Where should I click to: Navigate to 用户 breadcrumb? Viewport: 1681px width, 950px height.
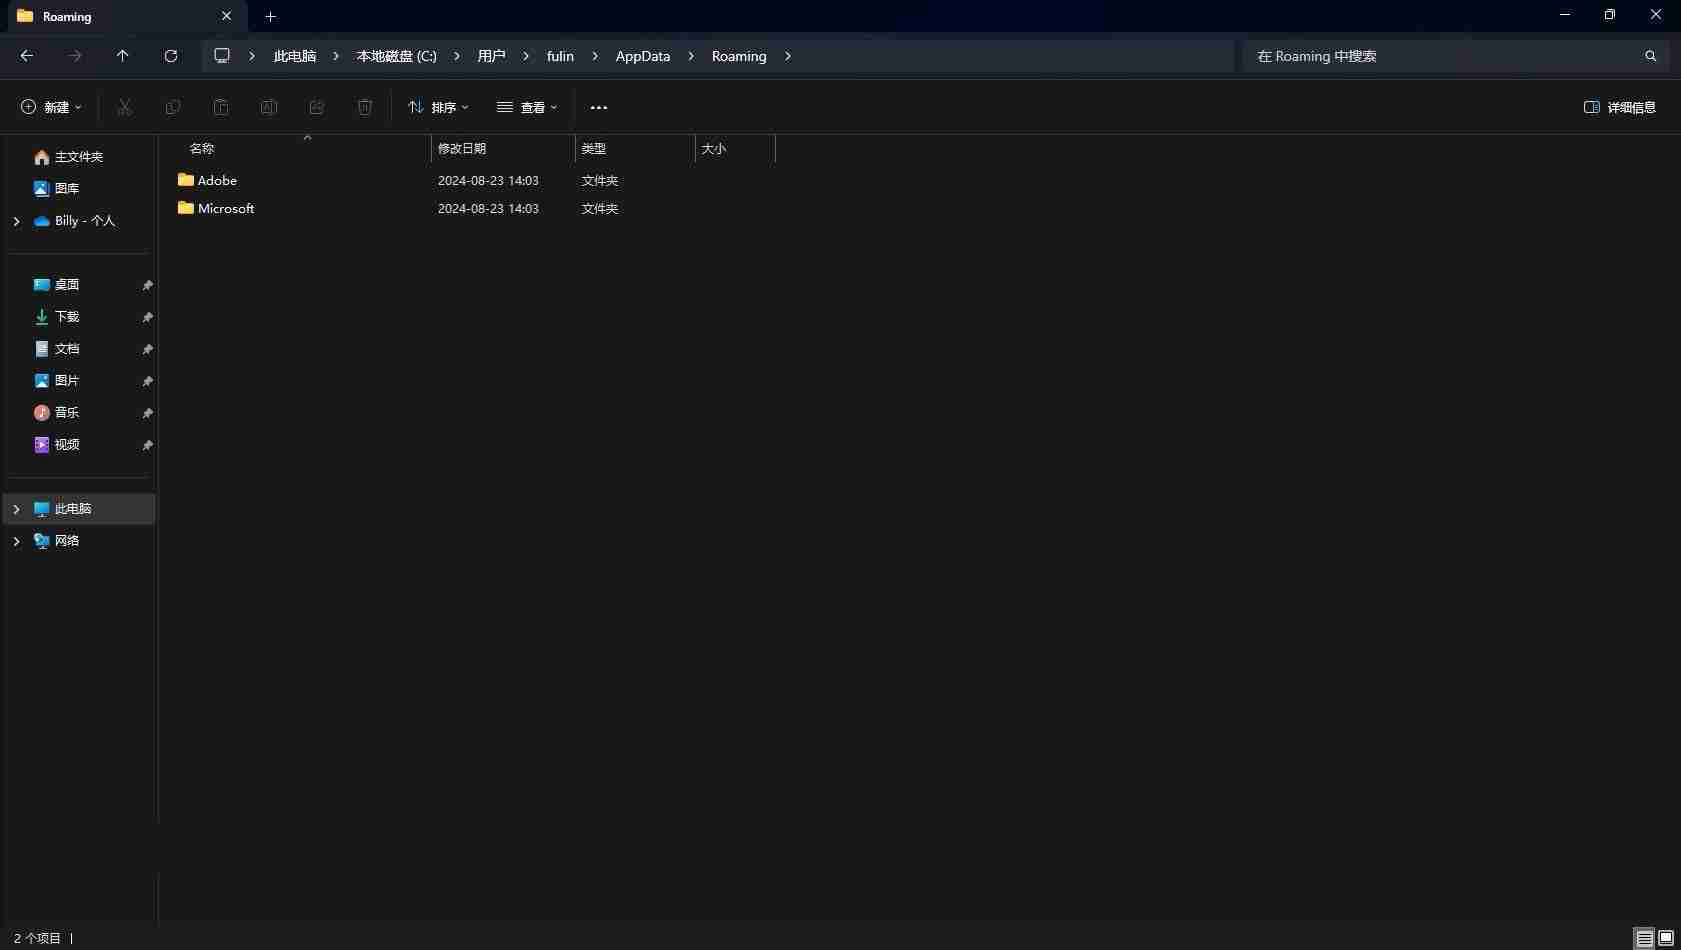coord(491,56)
